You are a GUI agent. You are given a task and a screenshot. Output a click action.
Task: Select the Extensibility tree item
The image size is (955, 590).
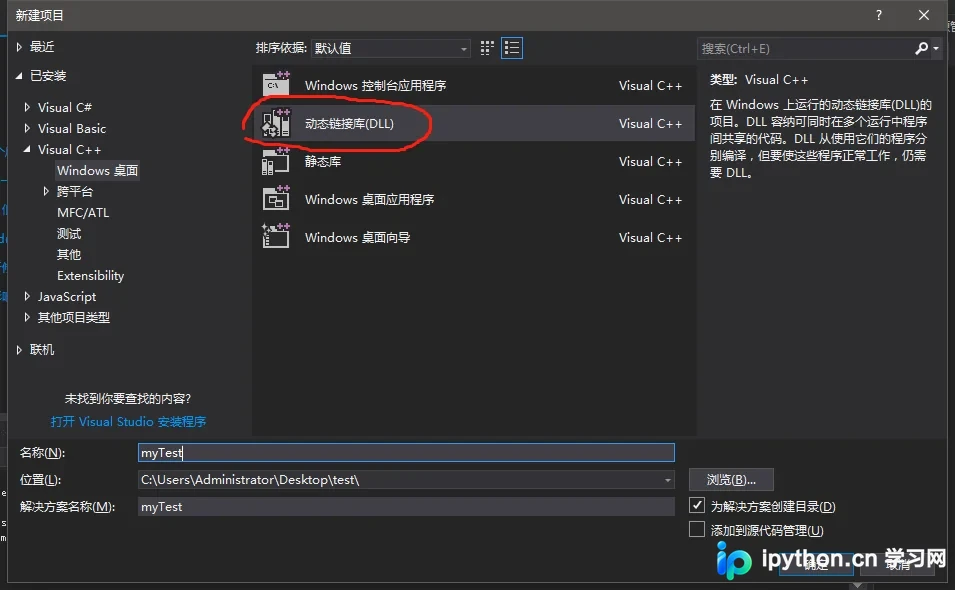pyautogui.click(x=90, y=276)
